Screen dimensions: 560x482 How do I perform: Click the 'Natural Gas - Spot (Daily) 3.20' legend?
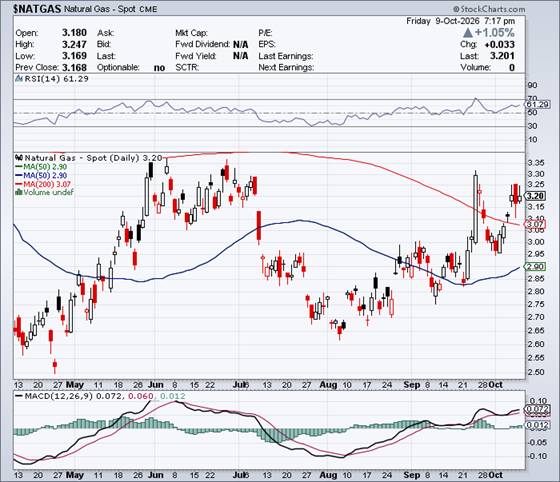point(94,158)
